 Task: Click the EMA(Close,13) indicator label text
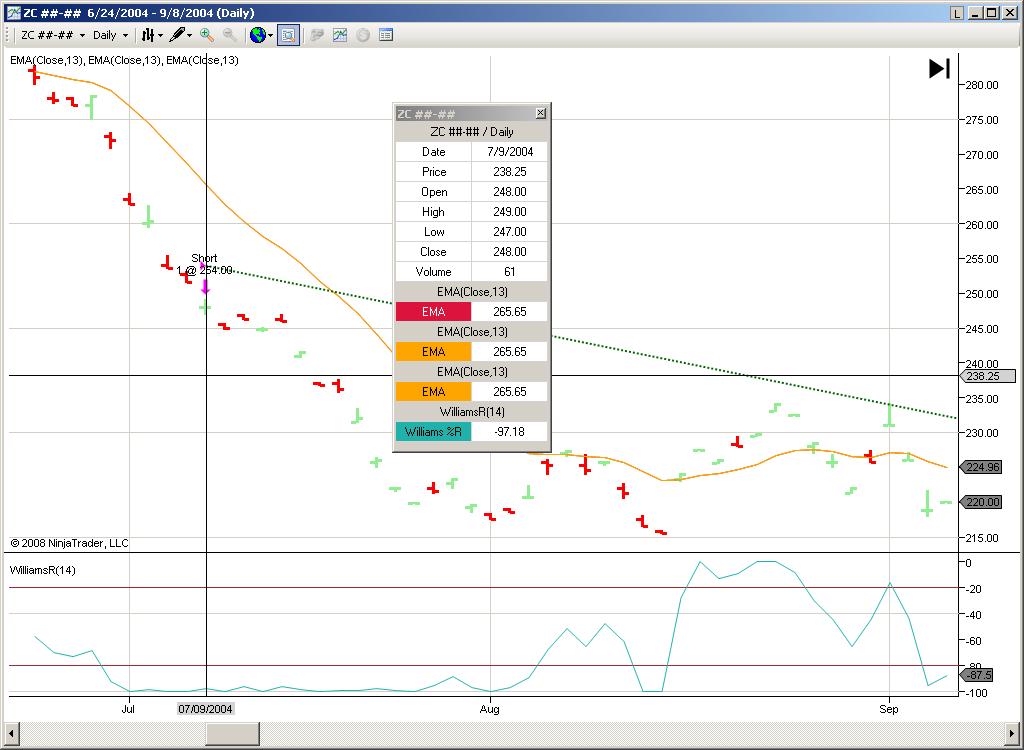(x=124, y=60)
